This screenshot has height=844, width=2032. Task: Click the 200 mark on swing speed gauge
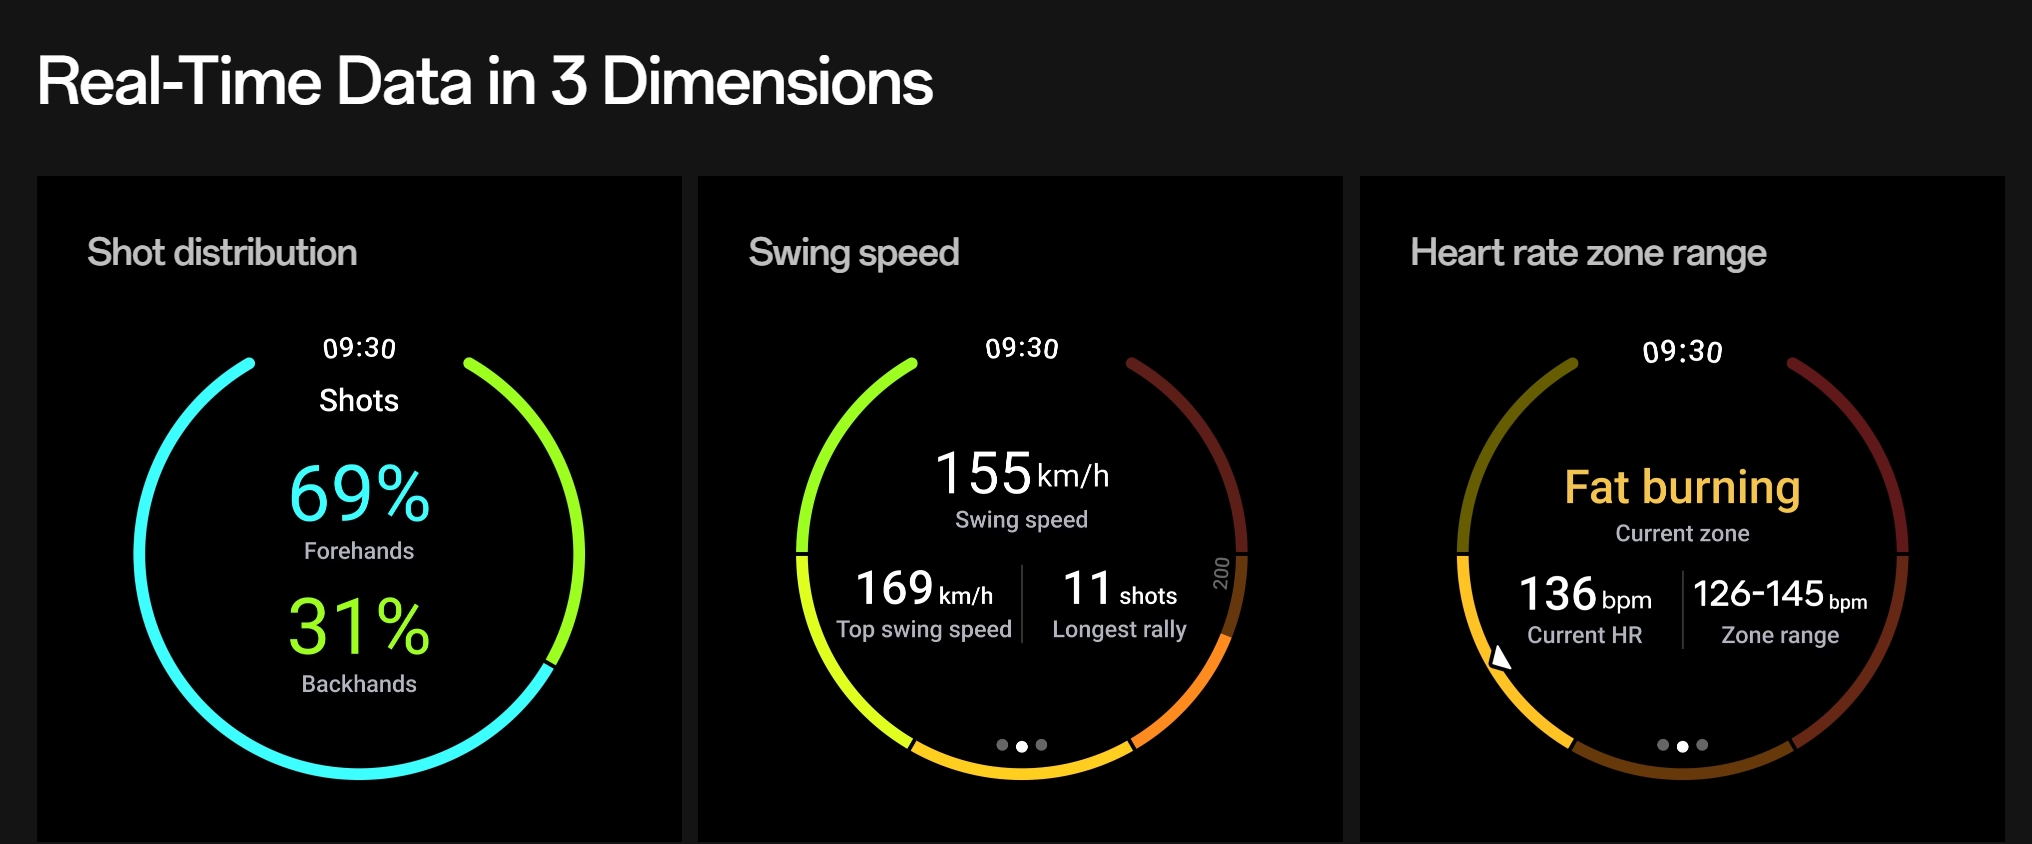(1221, 573)
